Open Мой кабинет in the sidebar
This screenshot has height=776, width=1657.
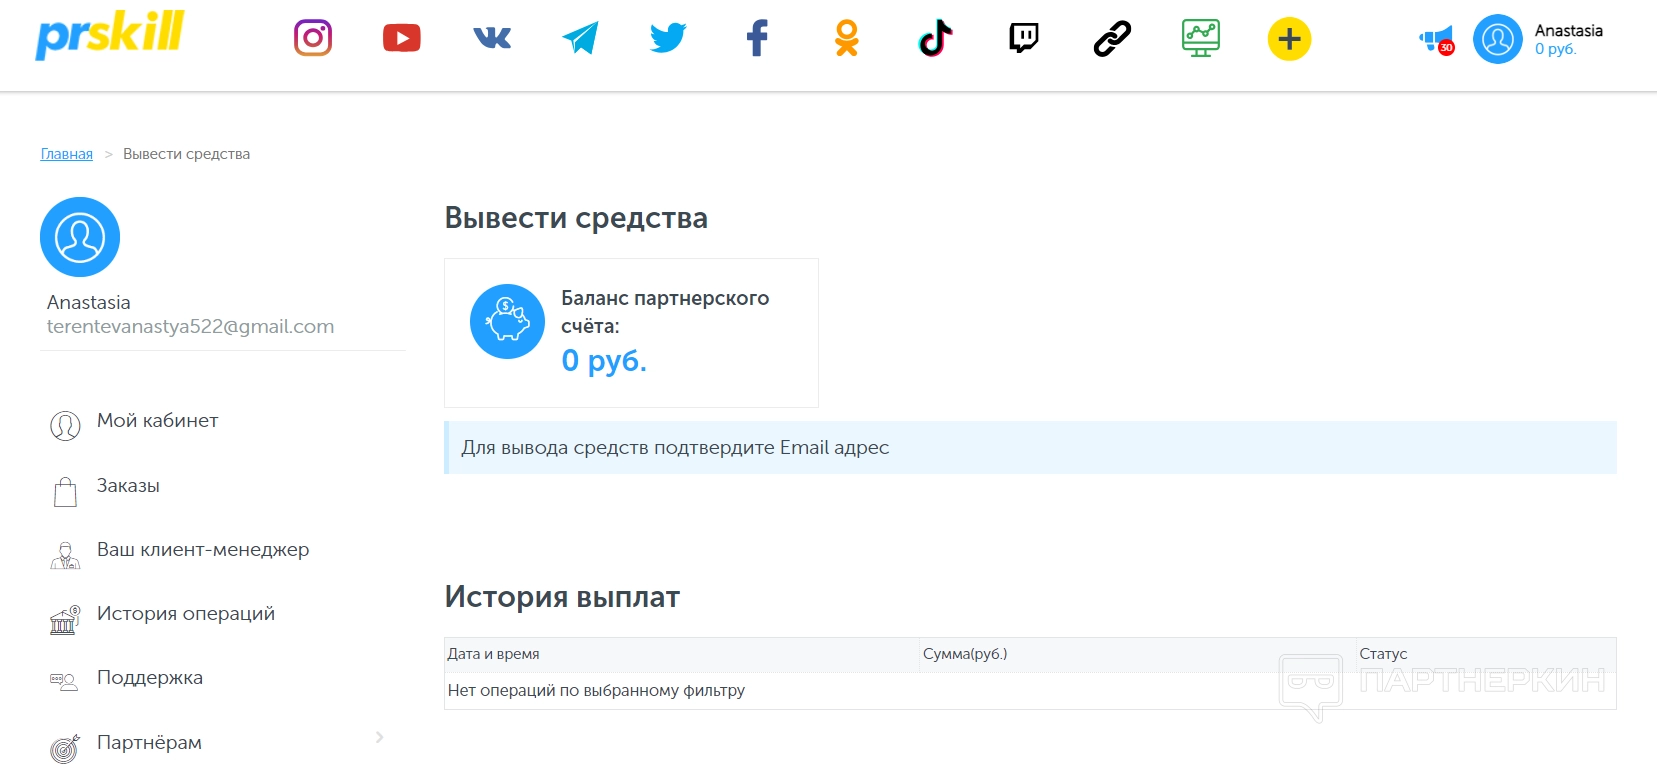pyautogui.click(x=157, y=421)
